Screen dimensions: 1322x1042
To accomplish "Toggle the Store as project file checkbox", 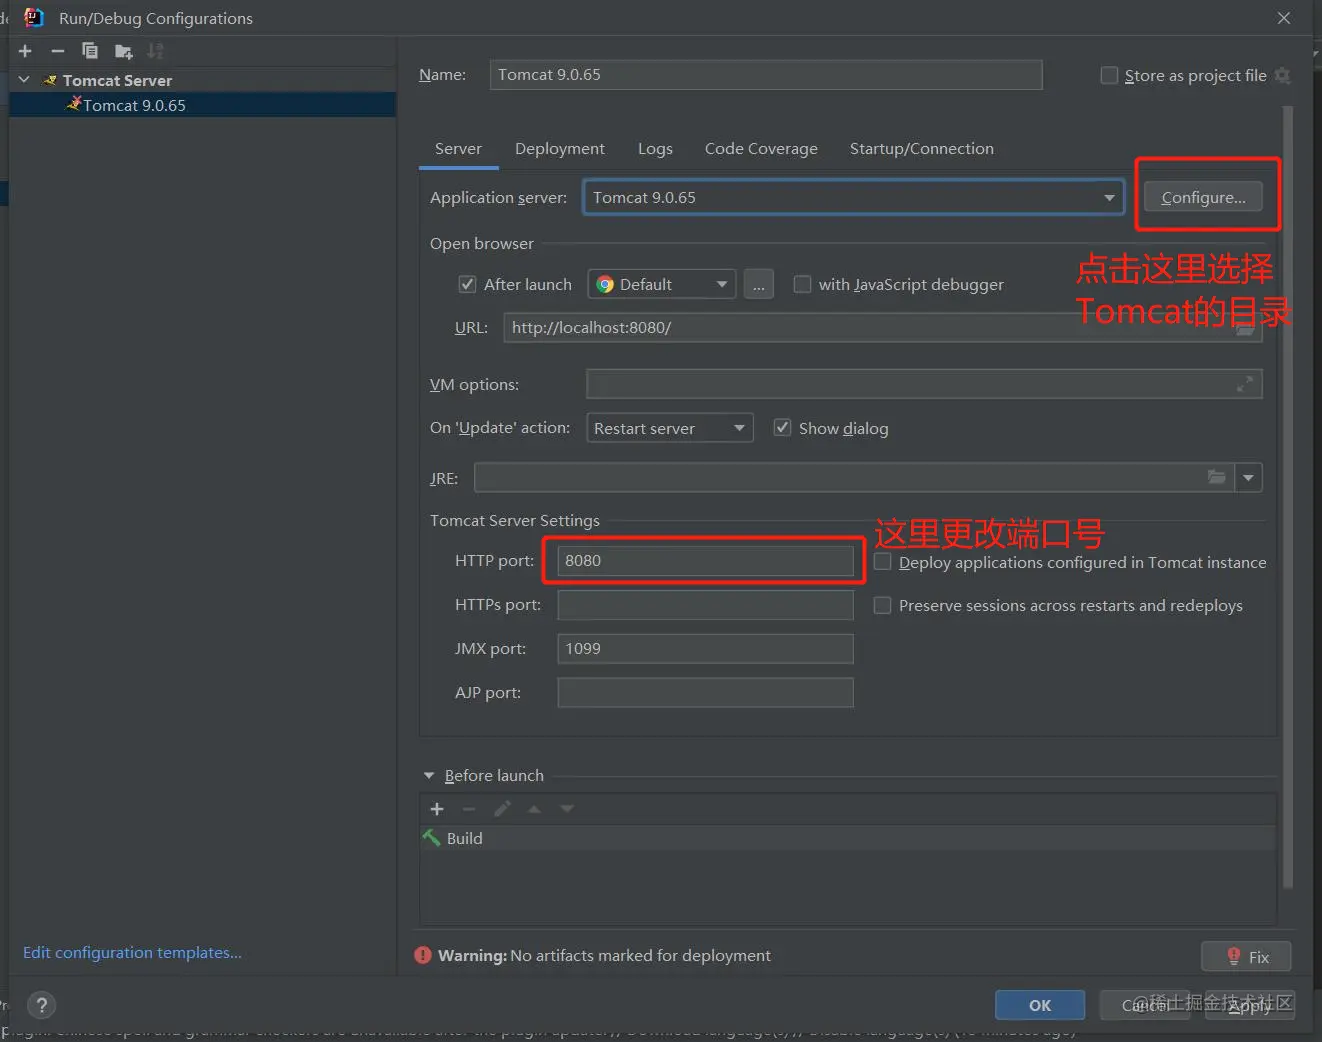I will coord(1109,76).
